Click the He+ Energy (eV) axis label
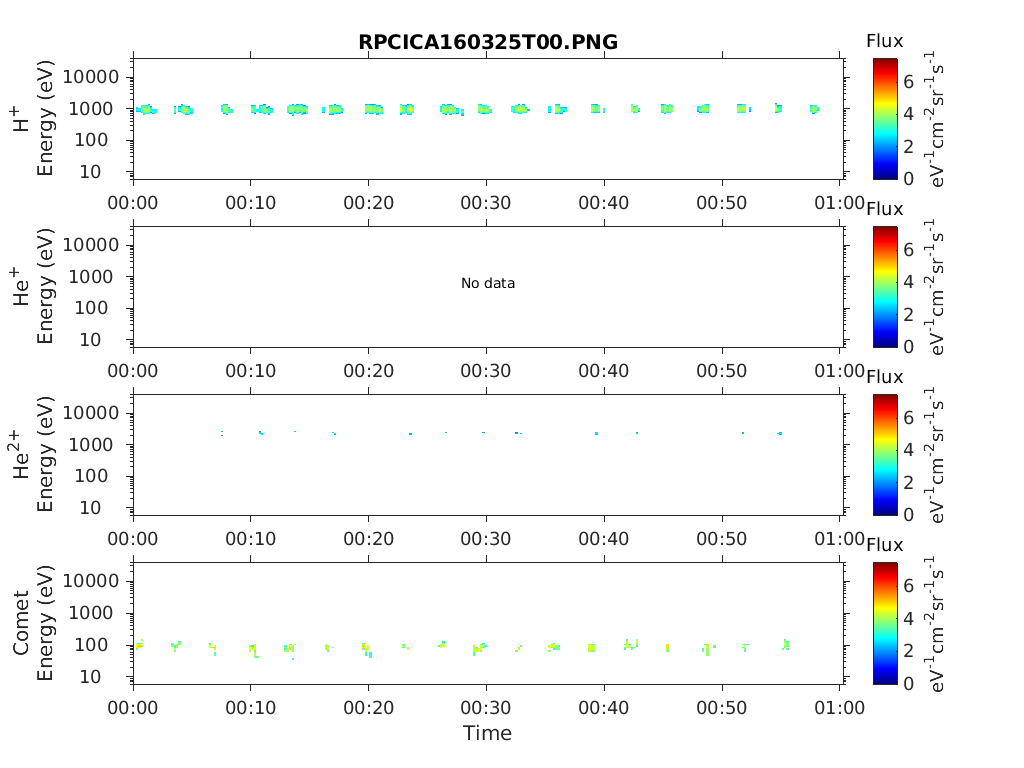The image size is (1024, 768). coord(44,287)
